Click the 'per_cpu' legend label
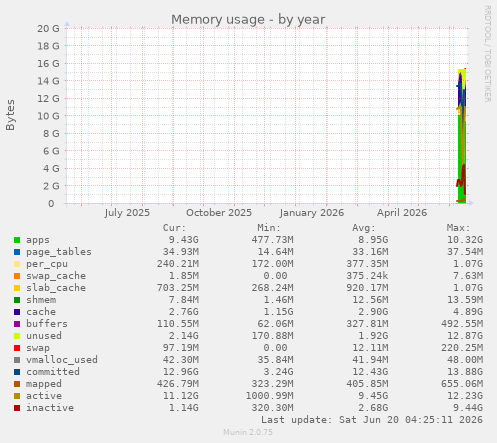This screenshot has width=497, height=443. (47, 264)
